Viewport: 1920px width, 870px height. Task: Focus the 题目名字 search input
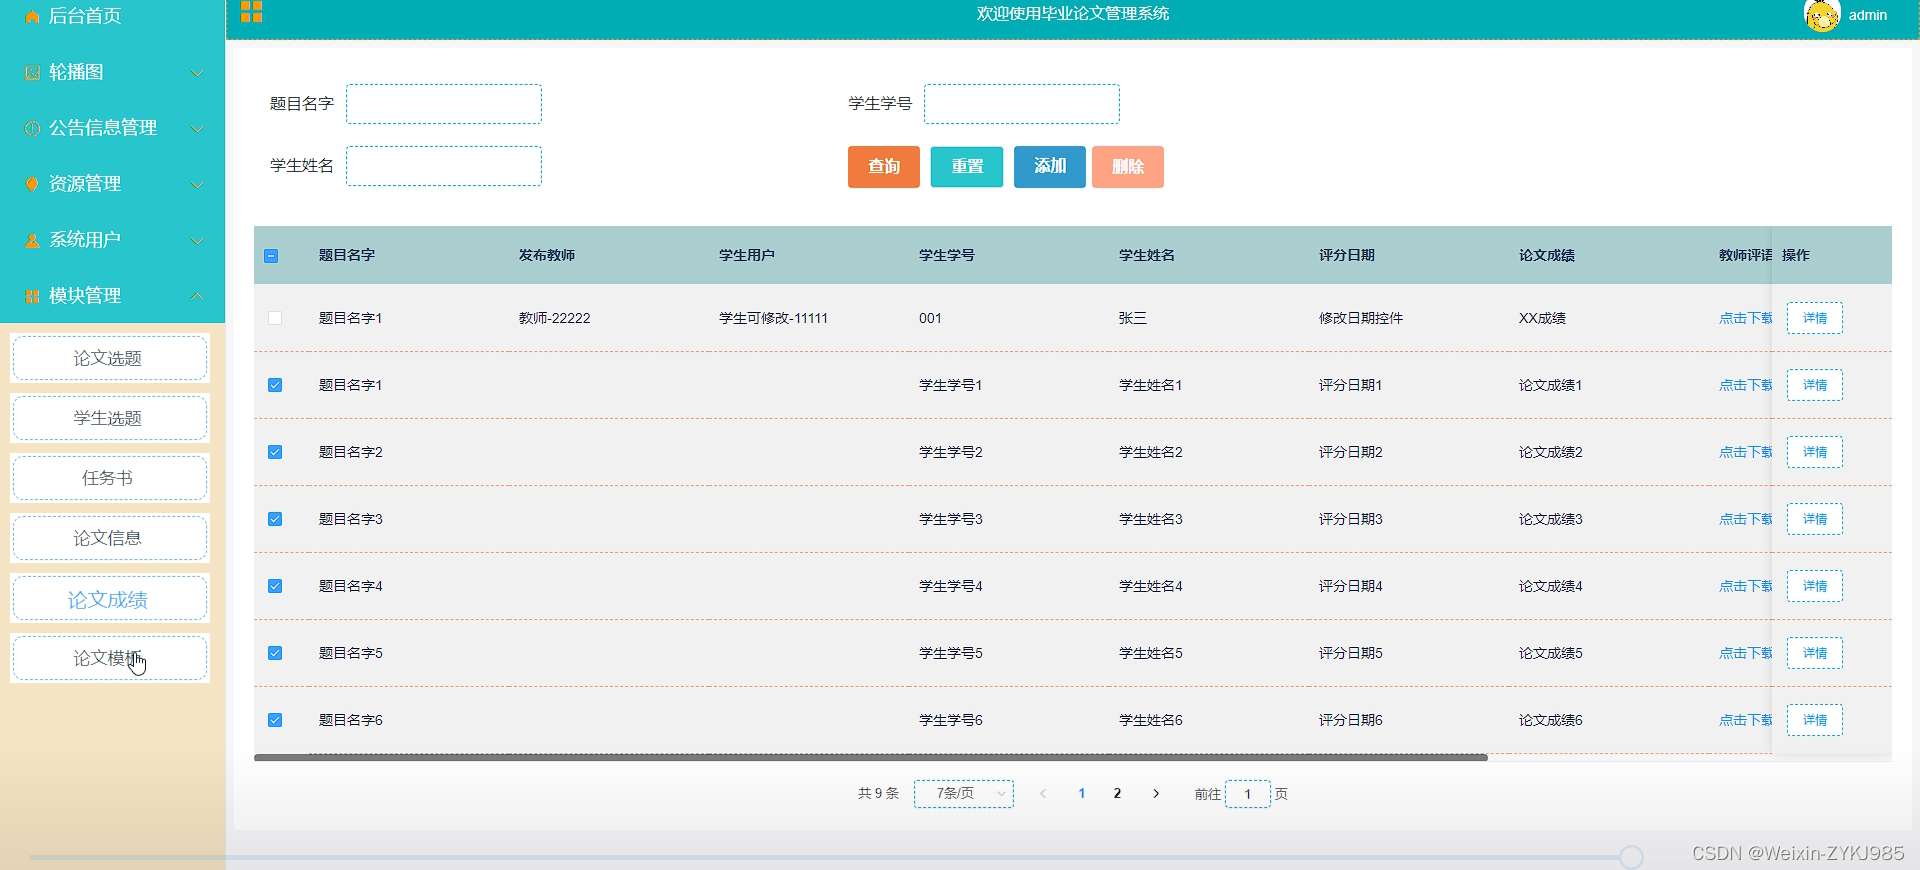444,104
